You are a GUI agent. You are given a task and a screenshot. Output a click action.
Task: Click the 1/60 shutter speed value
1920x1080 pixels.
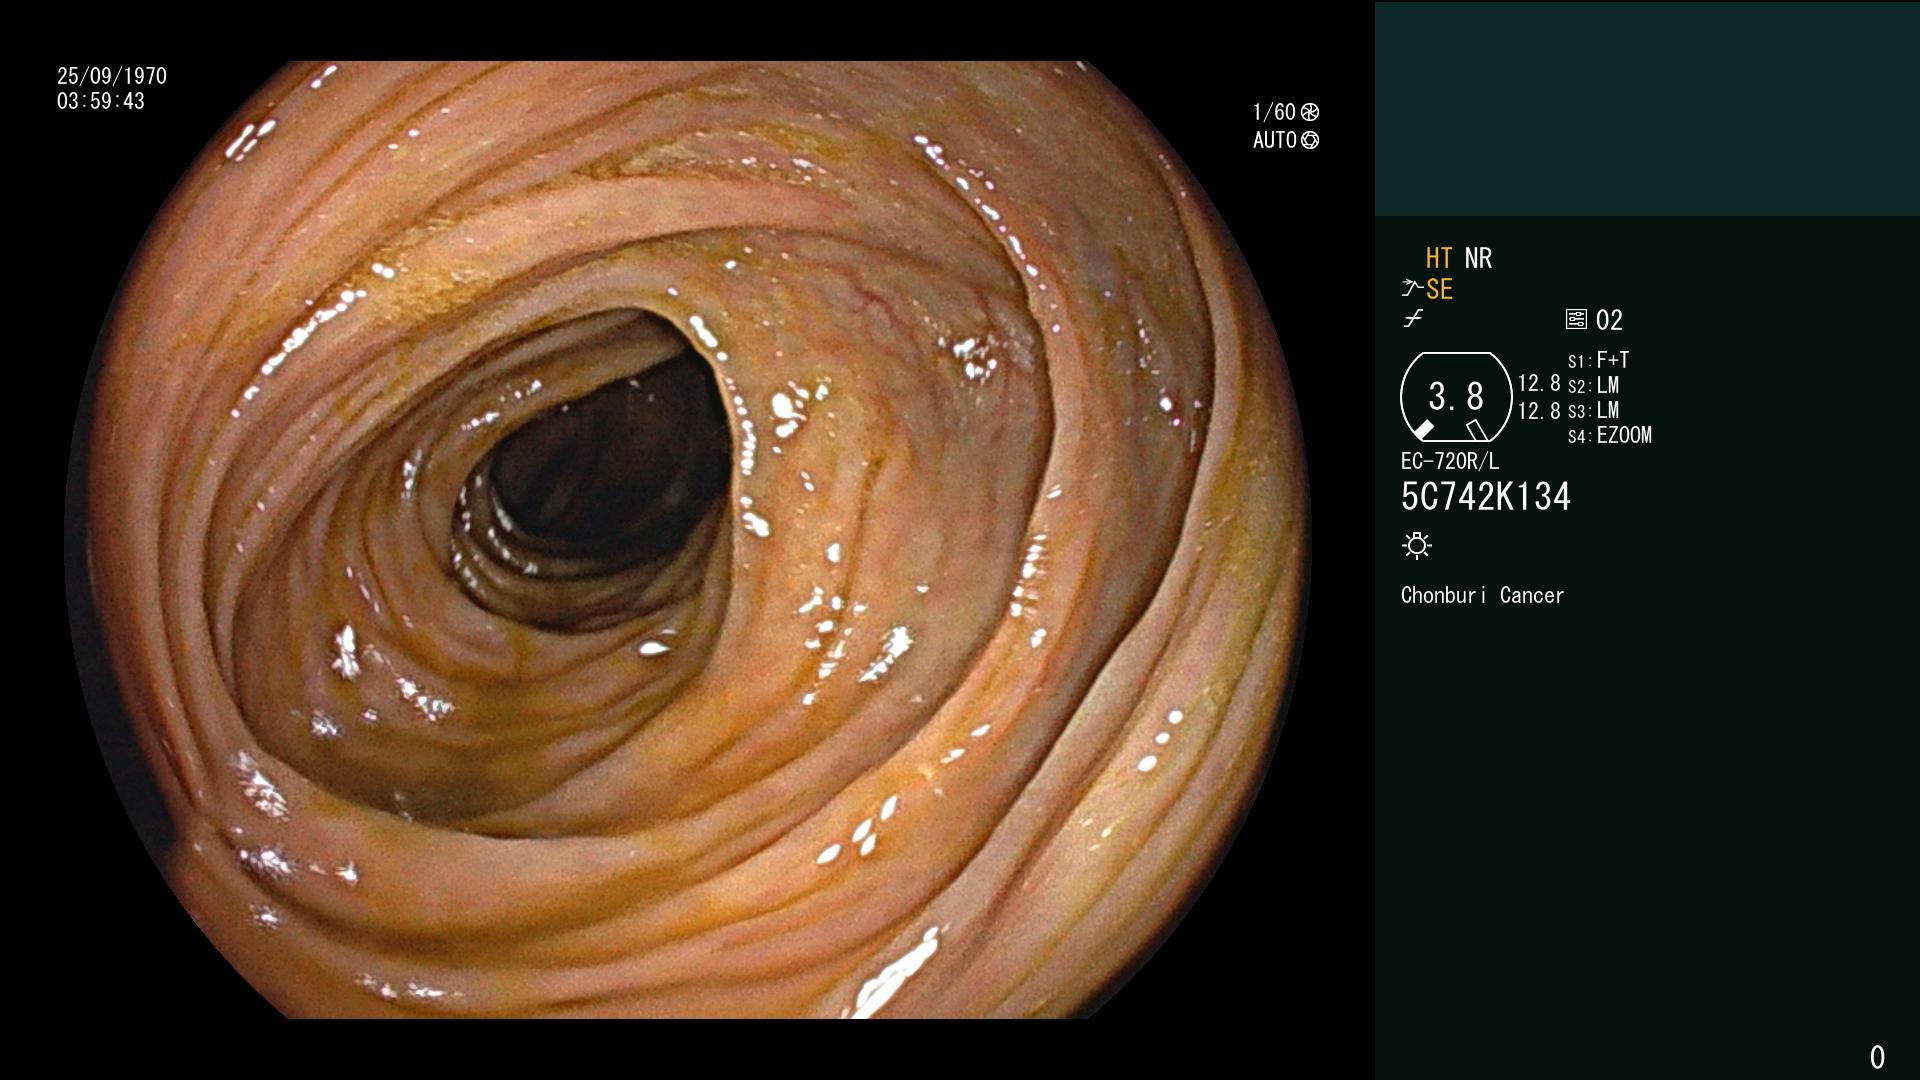coord(1274,112)
